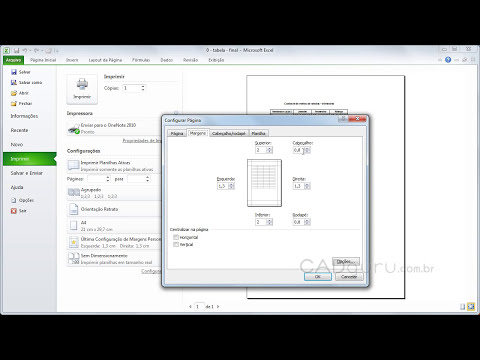
Task: Open the Salvar como option
Action: point(26,82)
